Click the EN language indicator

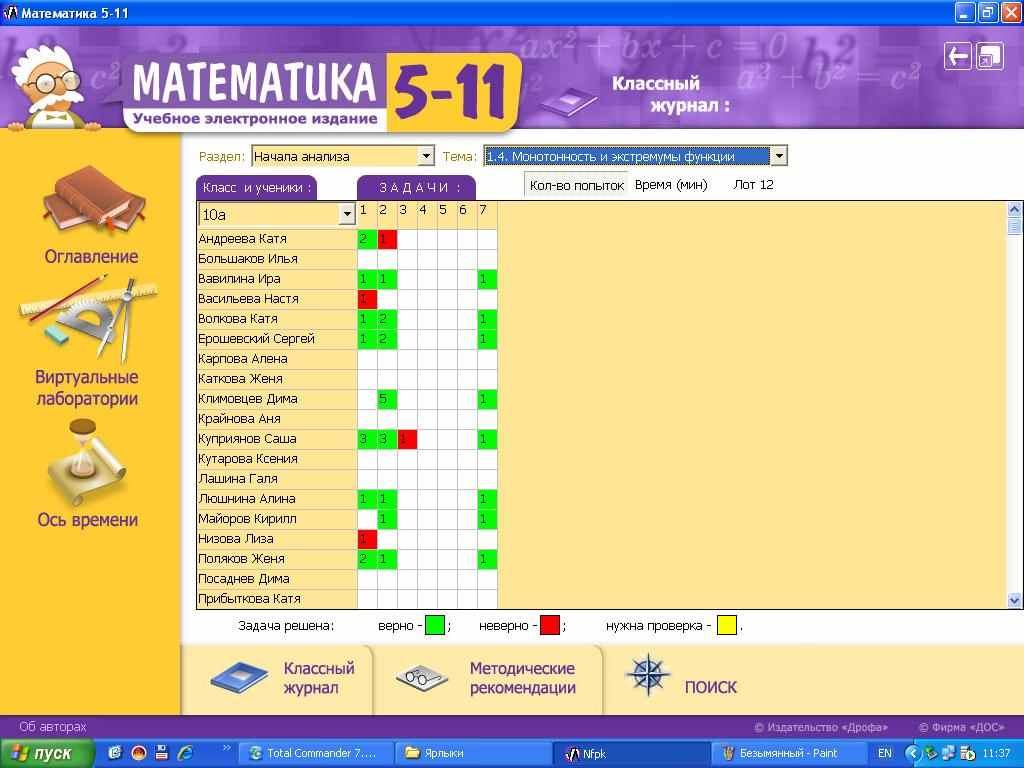tap(884, 754)
